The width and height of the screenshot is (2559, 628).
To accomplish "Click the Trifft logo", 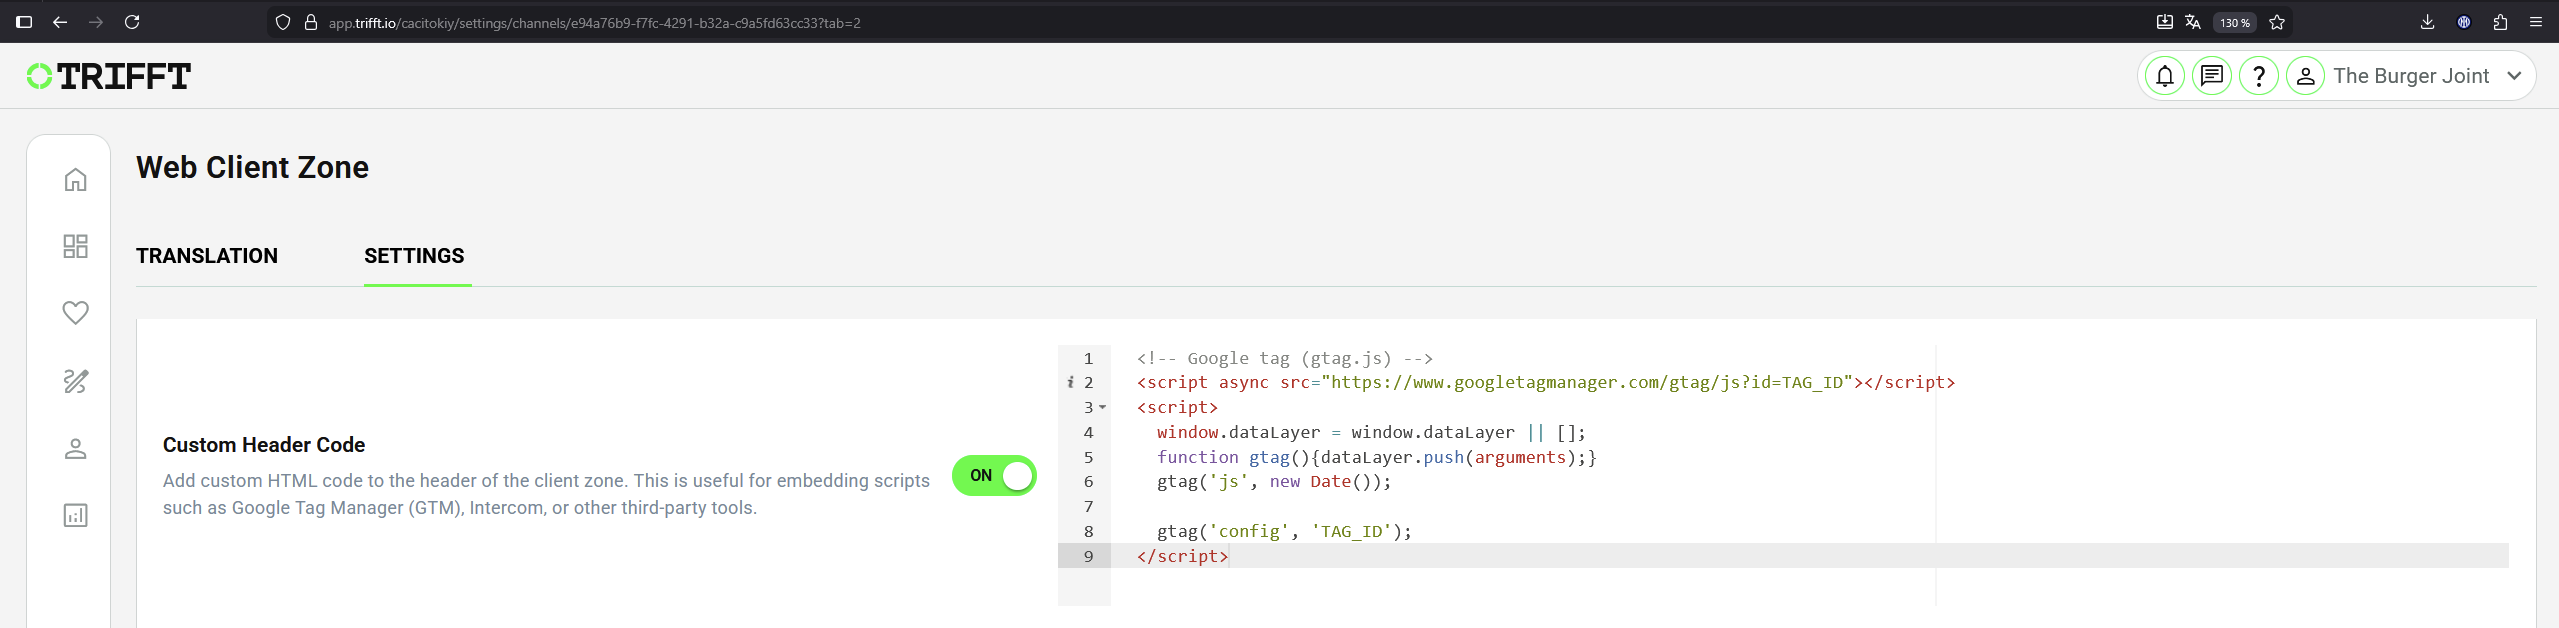I will [109, 76].
